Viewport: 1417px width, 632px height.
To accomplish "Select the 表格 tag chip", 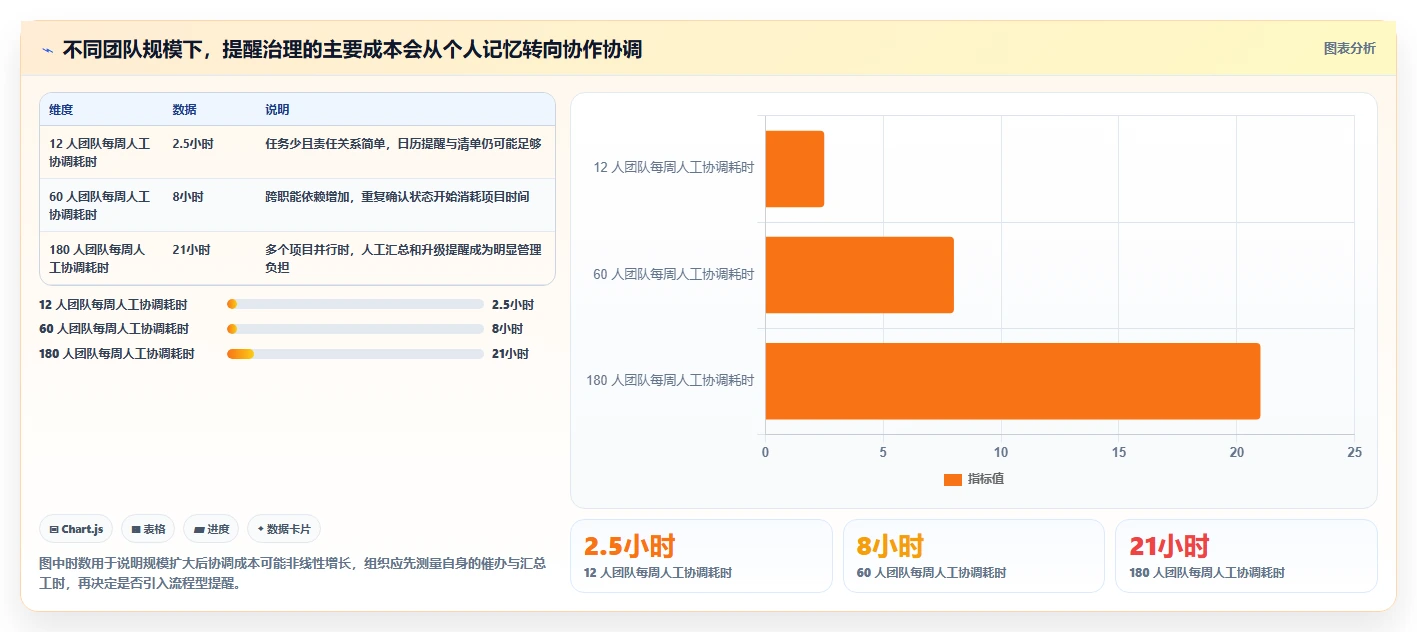I will tap(148, 529).
